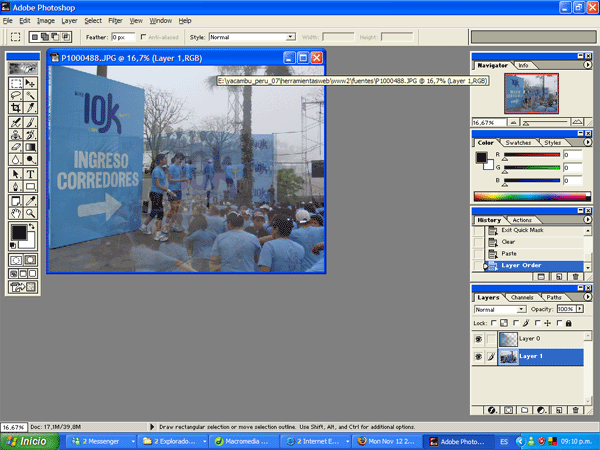The width and height of the screenshot is (600, 450).
Task: Open the Navigator palette flyout menu
Action: pos(587,65)
